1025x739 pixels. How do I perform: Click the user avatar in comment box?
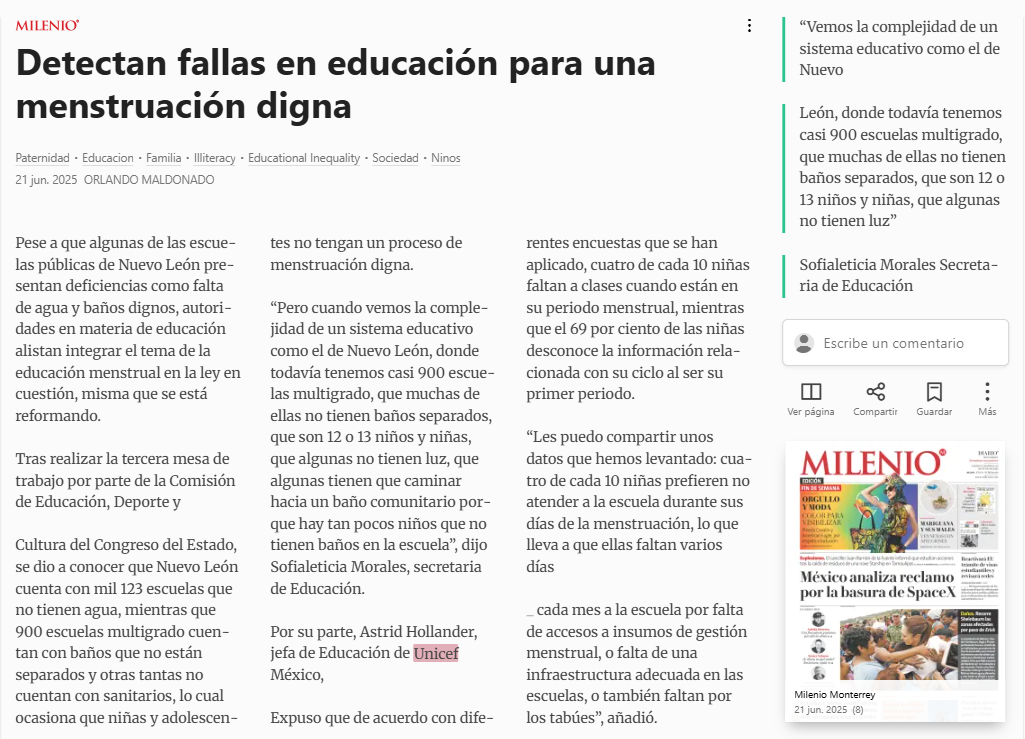pos(803,343)
